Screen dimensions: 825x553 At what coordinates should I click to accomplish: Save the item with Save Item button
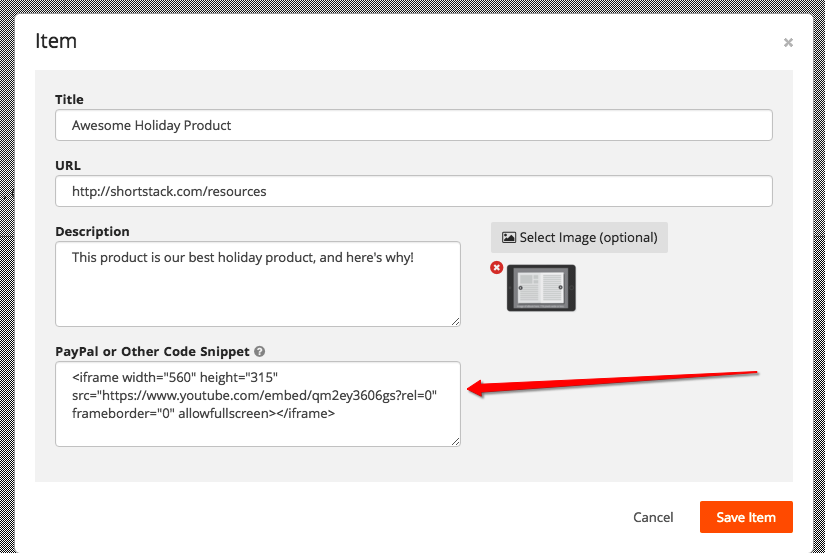(x=746, y=517)
